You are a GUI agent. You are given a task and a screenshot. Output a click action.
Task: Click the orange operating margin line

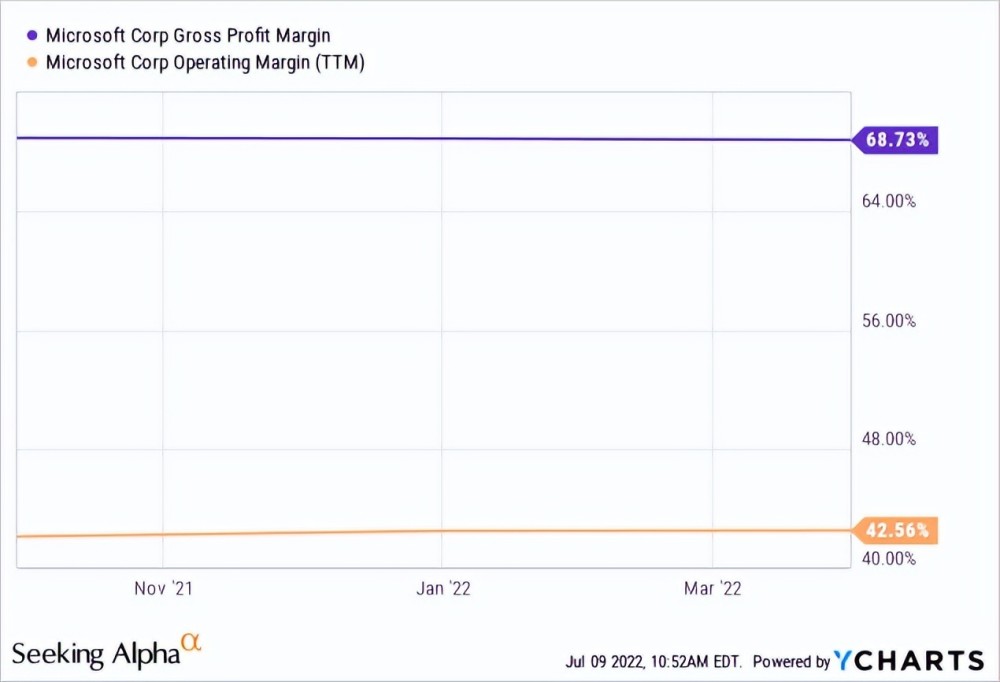pyautogui.click(x=430, y=531)
